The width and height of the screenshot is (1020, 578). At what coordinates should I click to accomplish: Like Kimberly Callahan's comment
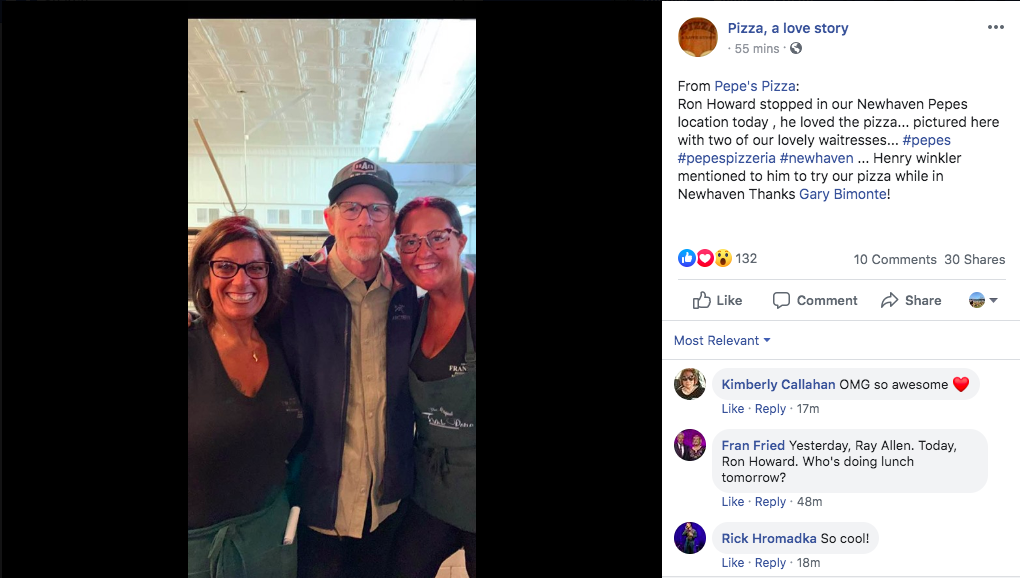732,408
